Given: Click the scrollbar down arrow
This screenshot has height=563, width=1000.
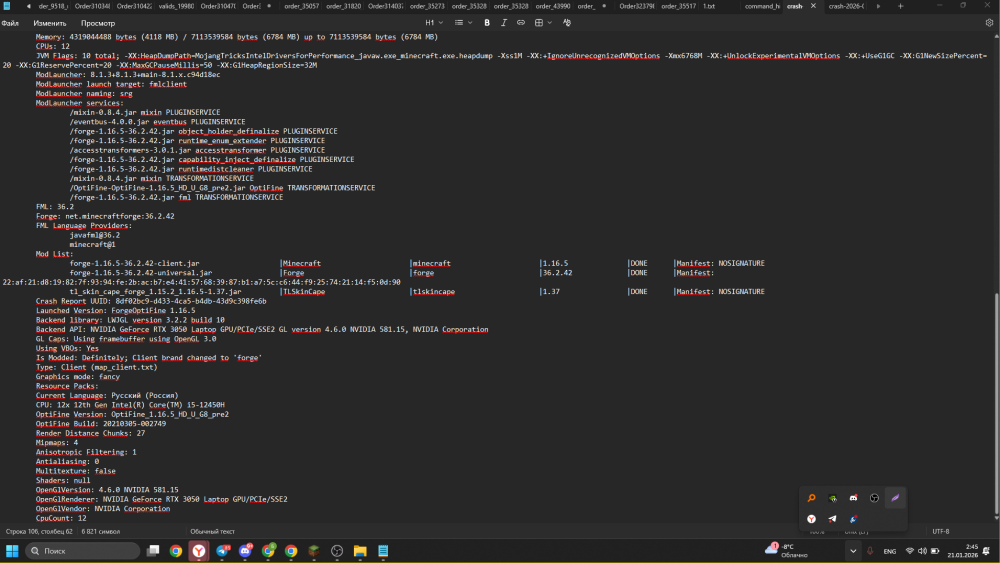Looking at the screenshot, I should pos(996,519).
